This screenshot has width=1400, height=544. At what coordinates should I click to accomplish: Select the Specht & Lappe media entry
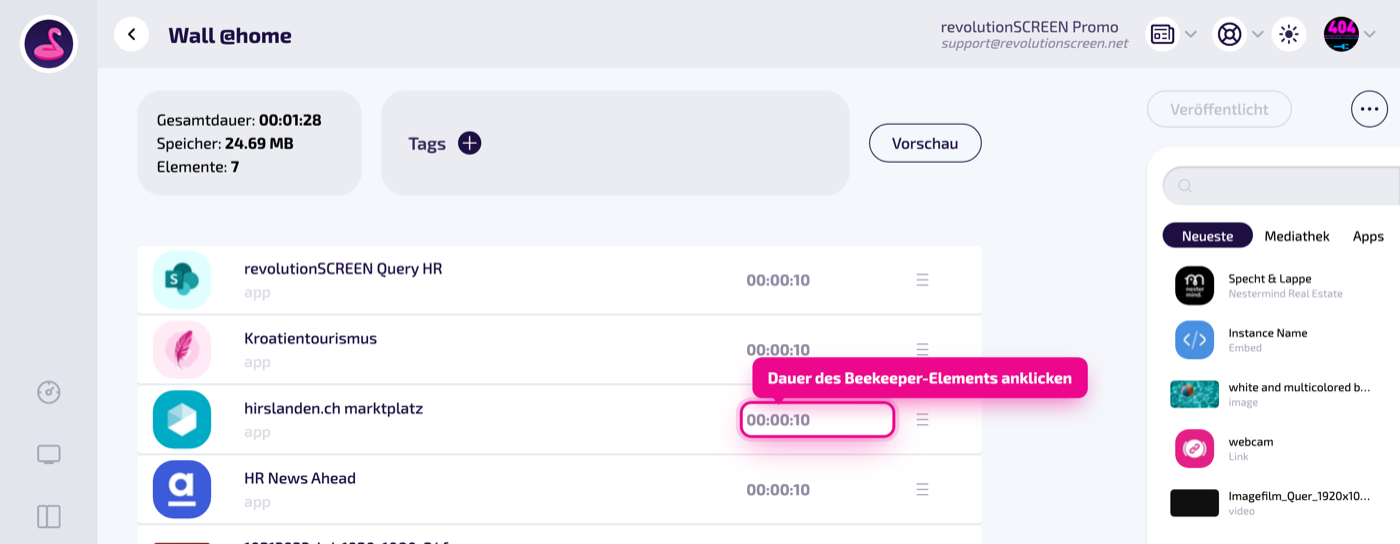tap(1270, 279)
